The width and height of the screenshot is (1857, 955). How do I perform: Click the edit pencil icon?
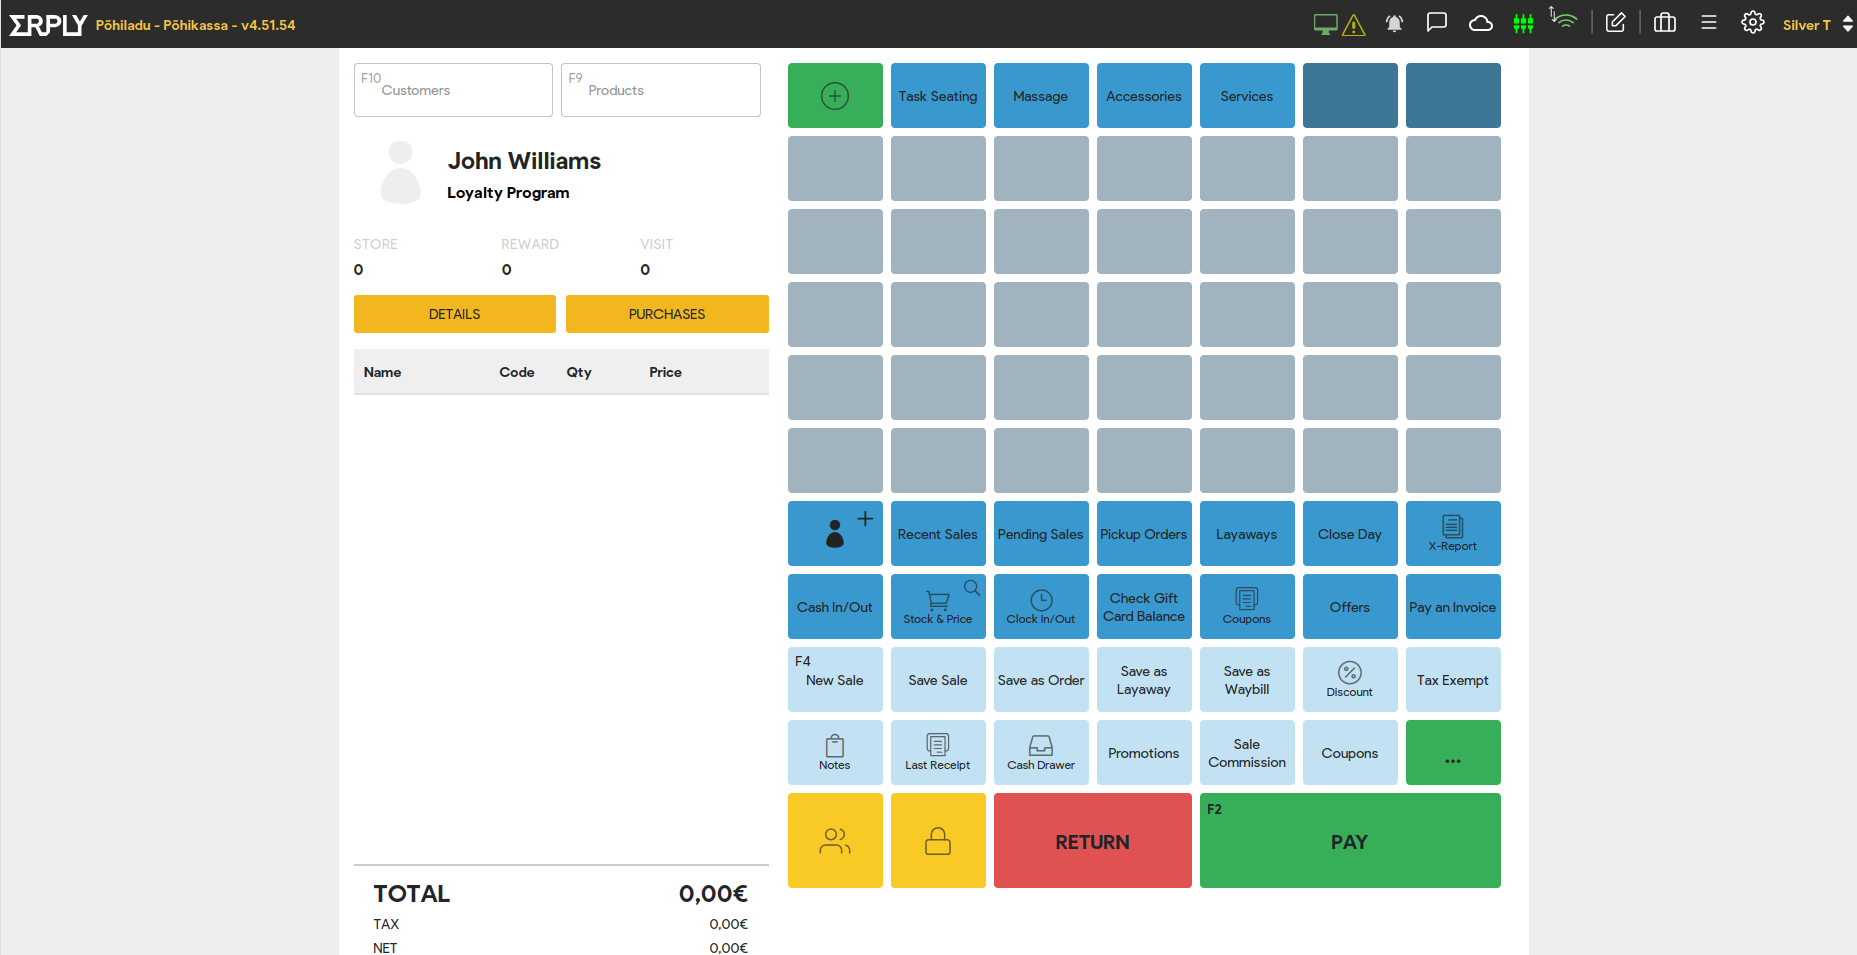[x=1616, y=23]
